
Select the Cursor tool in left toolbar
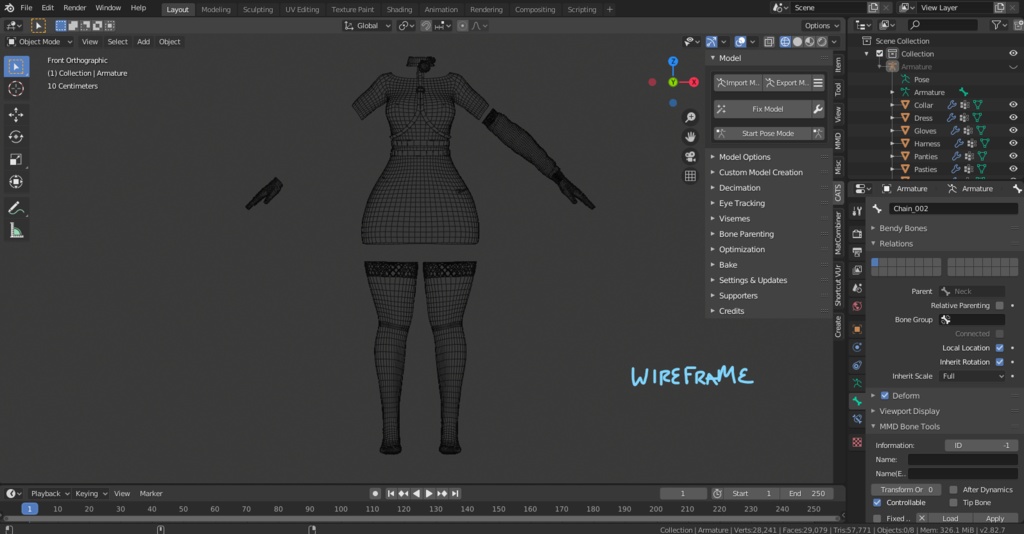16,89
